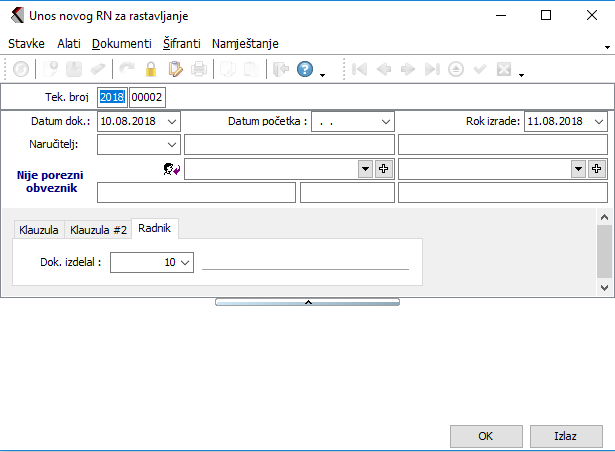Click the contact person icon under Naručitelj
Viewport: 615px width, 452px height.
click(x=172, y=170)
